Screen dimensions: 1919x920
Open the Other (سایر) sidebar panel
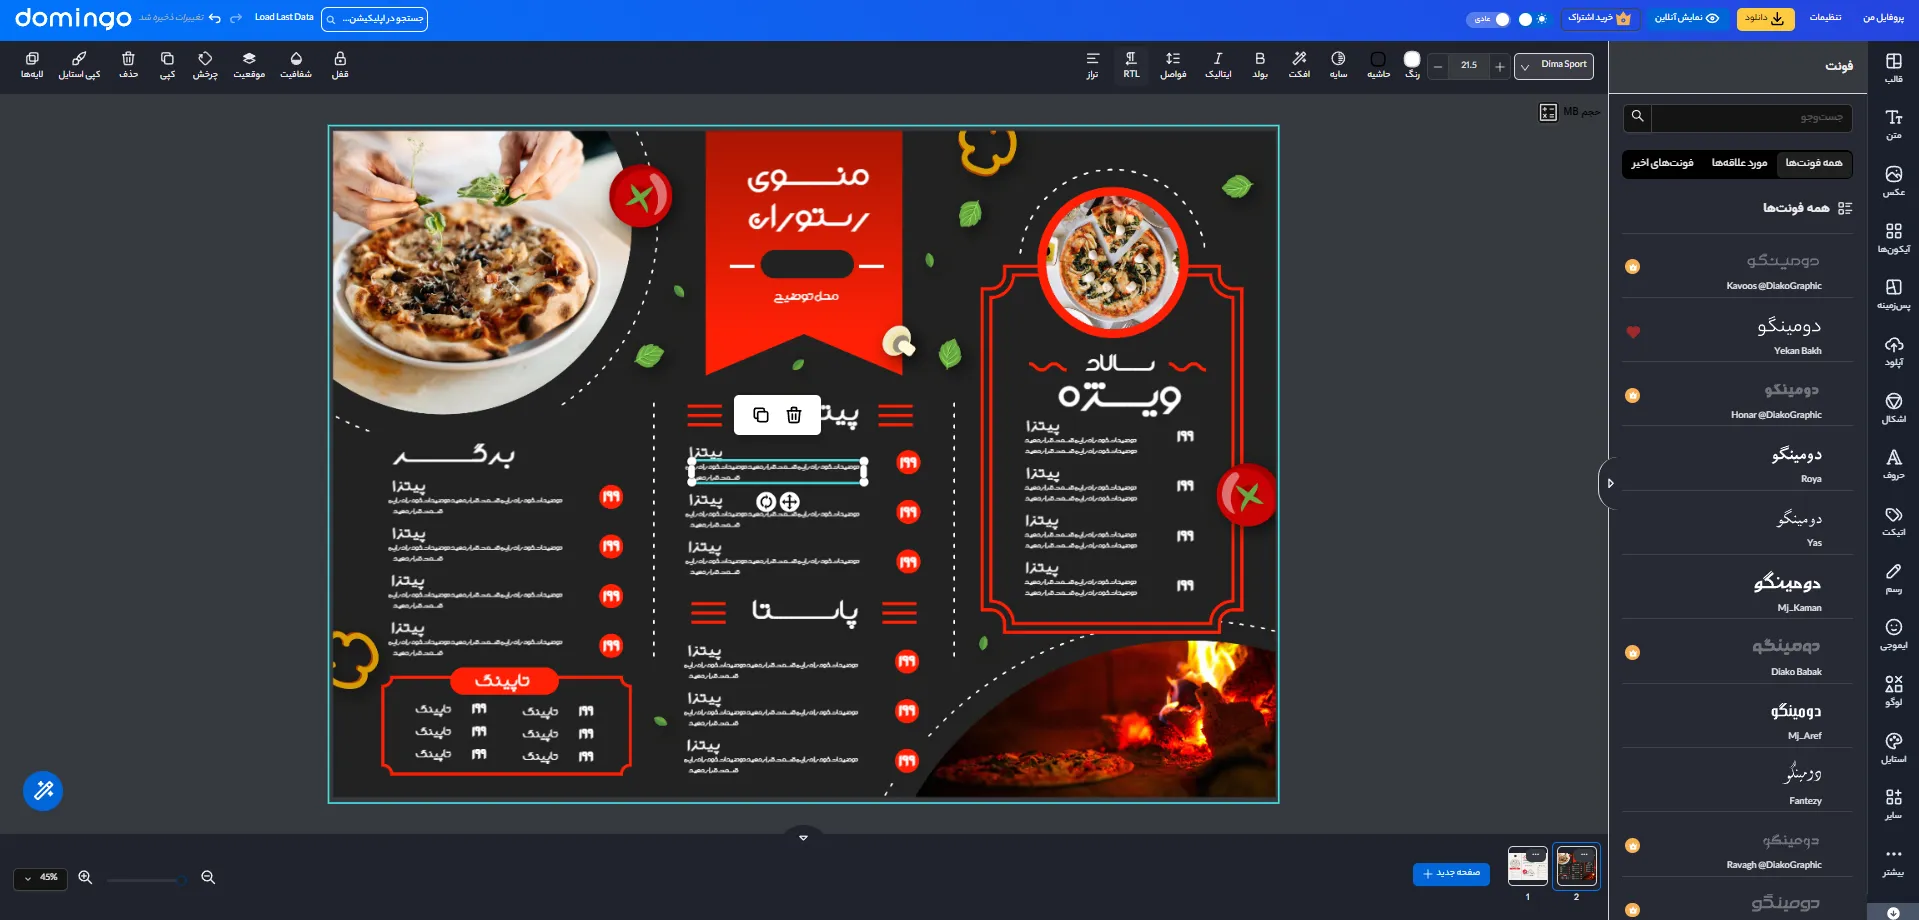[x=1893, y=804]
